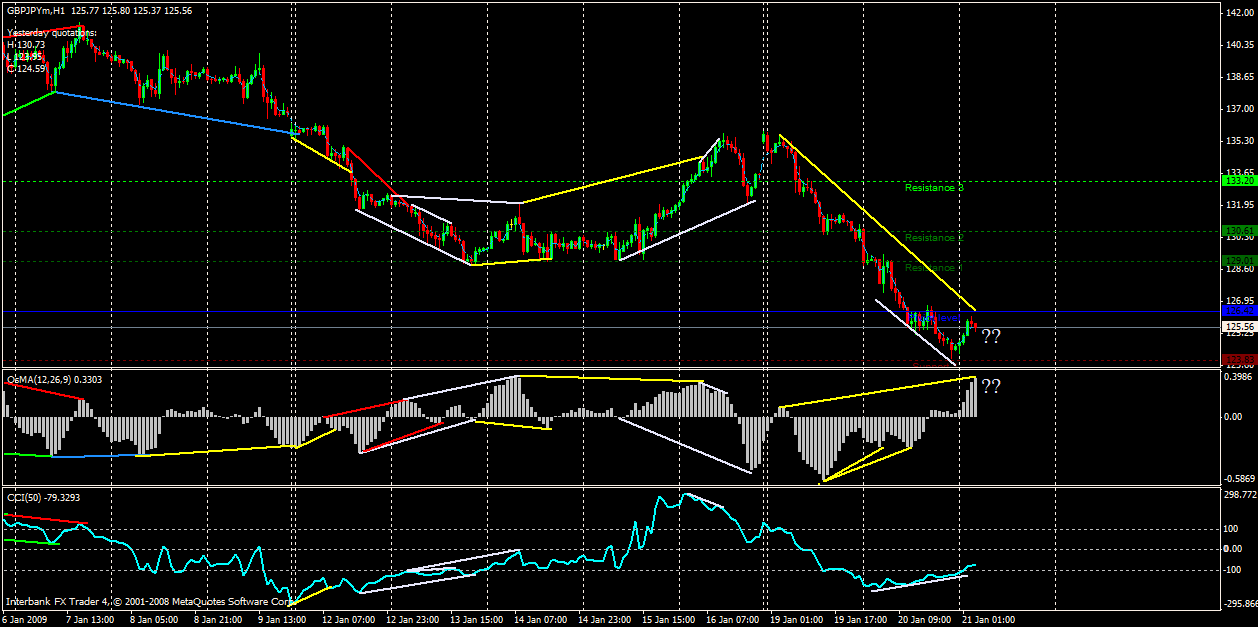
Task: Click the 16 Jan 07:00 time label
Action: 731,619
